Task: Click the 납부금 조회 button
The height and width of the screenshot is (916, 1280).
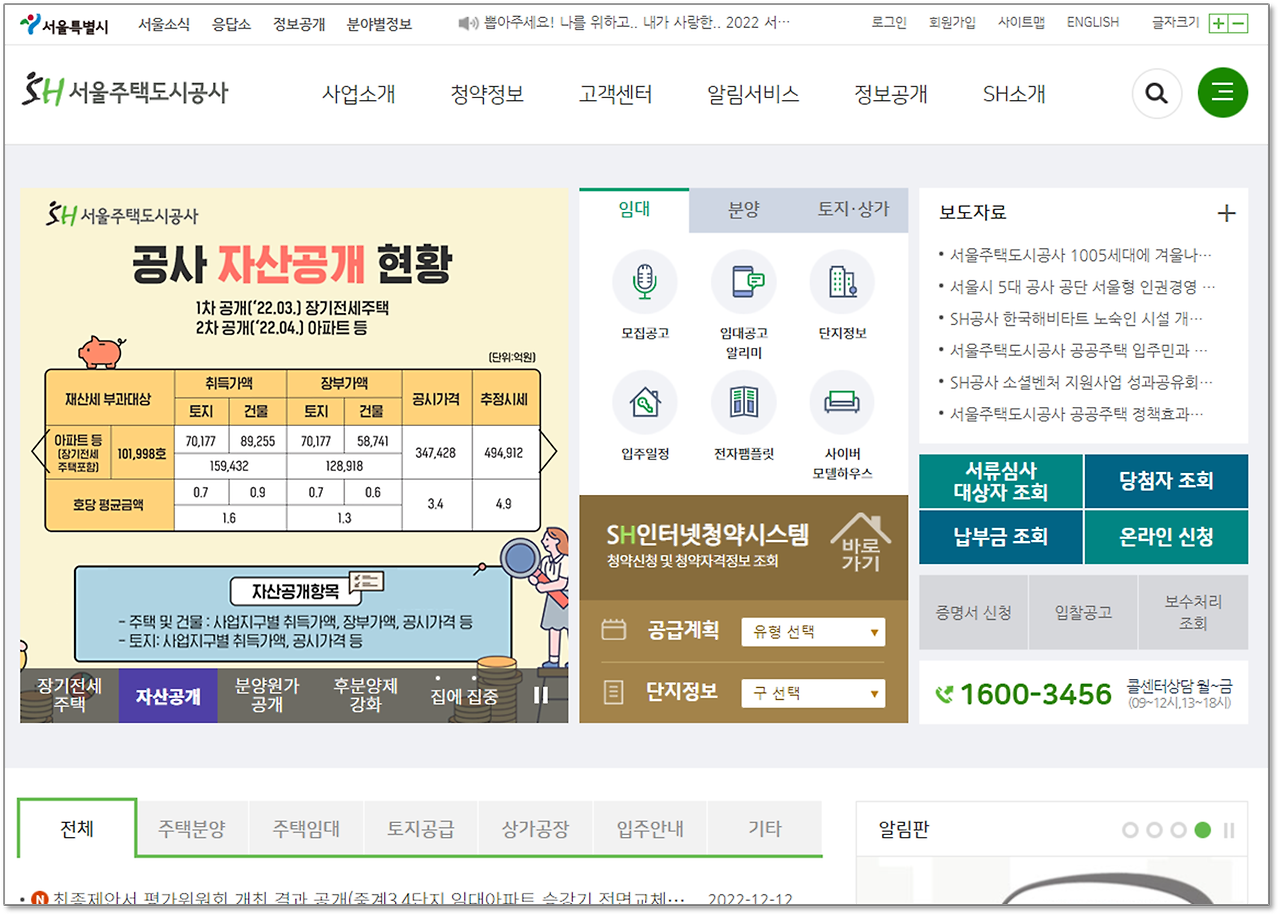Action: [x=1001, y=537]
